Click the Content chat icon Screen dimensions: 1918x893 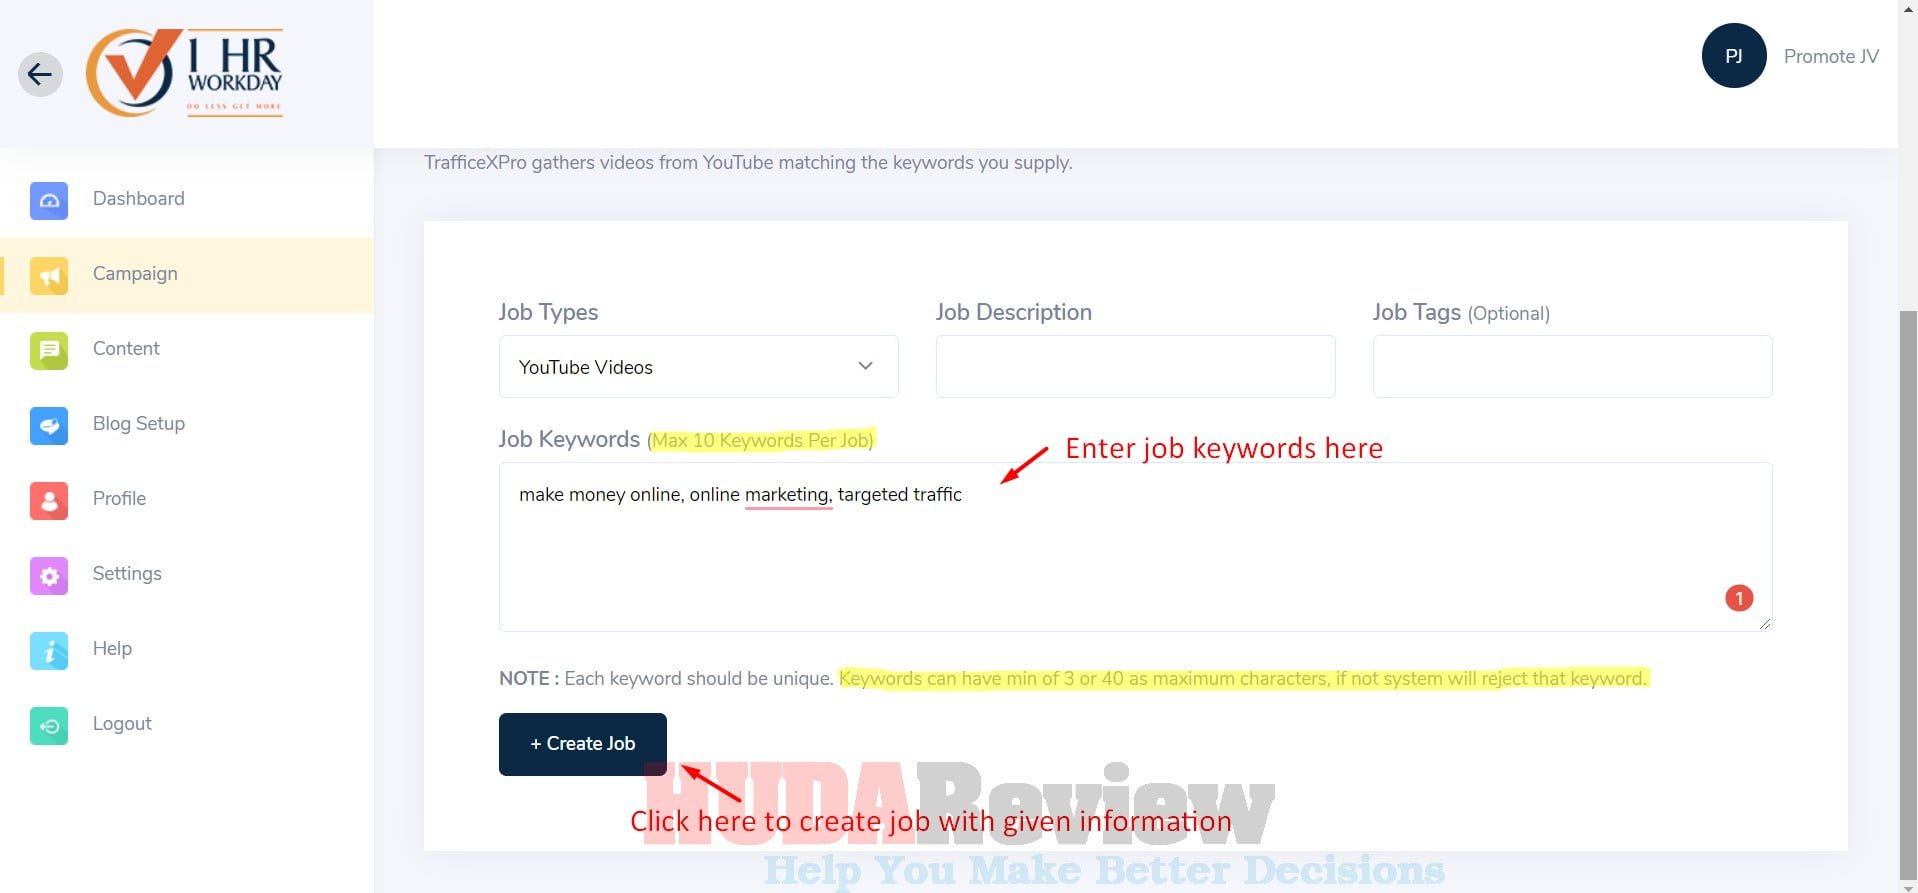(x=49, y=350)
